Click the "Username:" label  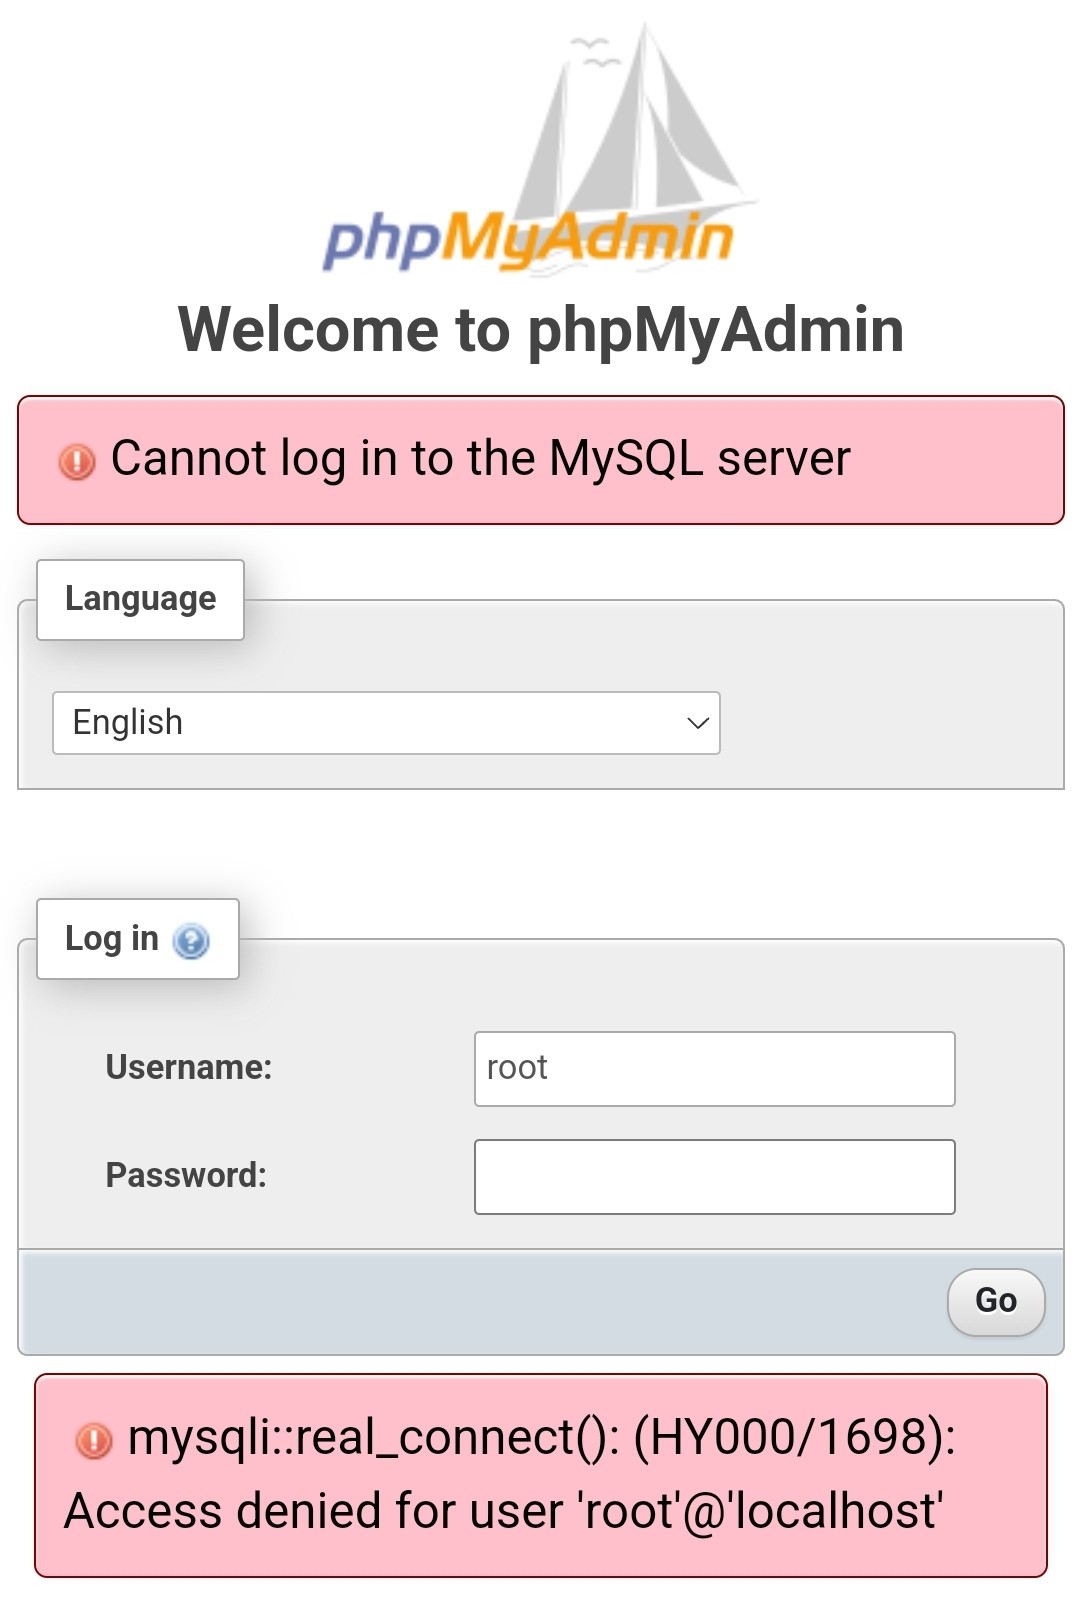click(189, 1068)
